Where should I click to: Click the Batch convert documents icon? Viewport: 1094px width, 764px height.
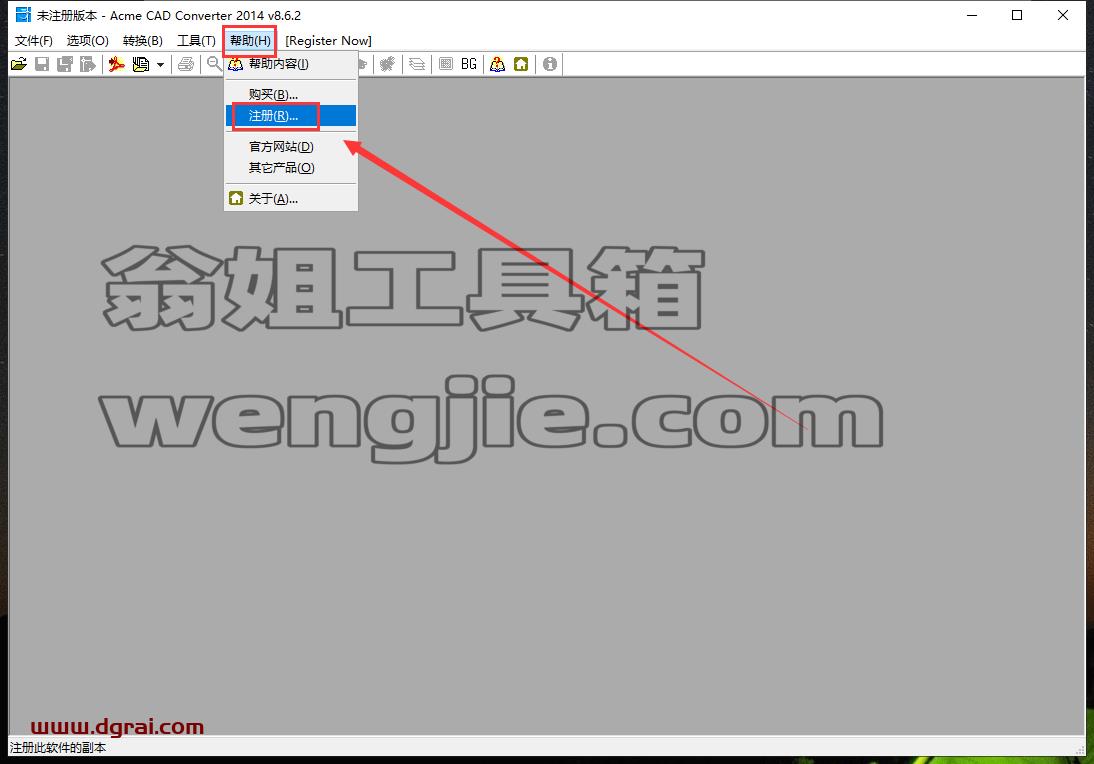[141, 64]
